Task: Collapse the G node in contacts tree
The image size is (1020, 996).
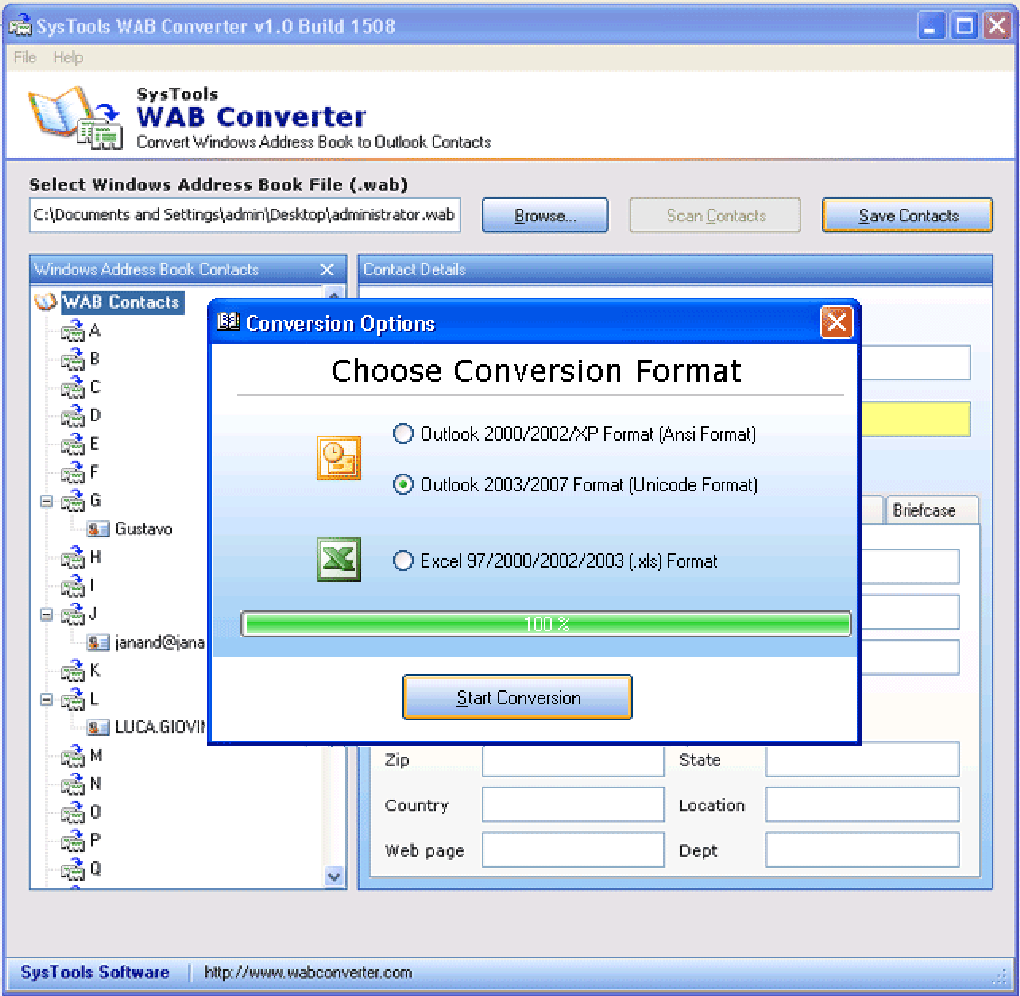Action: point(47,501)
